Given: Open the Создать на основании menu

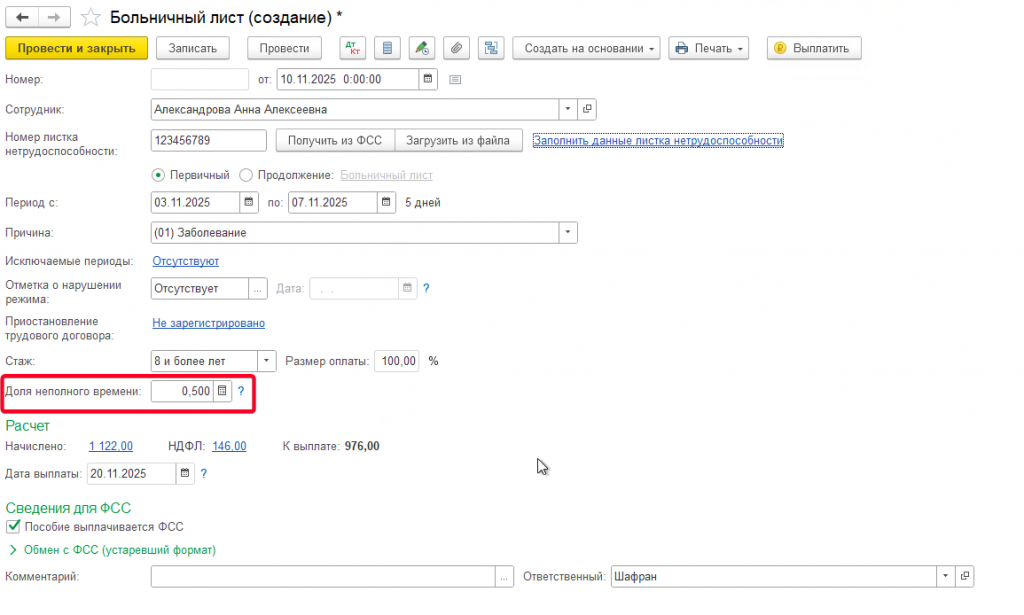Looking at the screenshot, I should (586, 48).
